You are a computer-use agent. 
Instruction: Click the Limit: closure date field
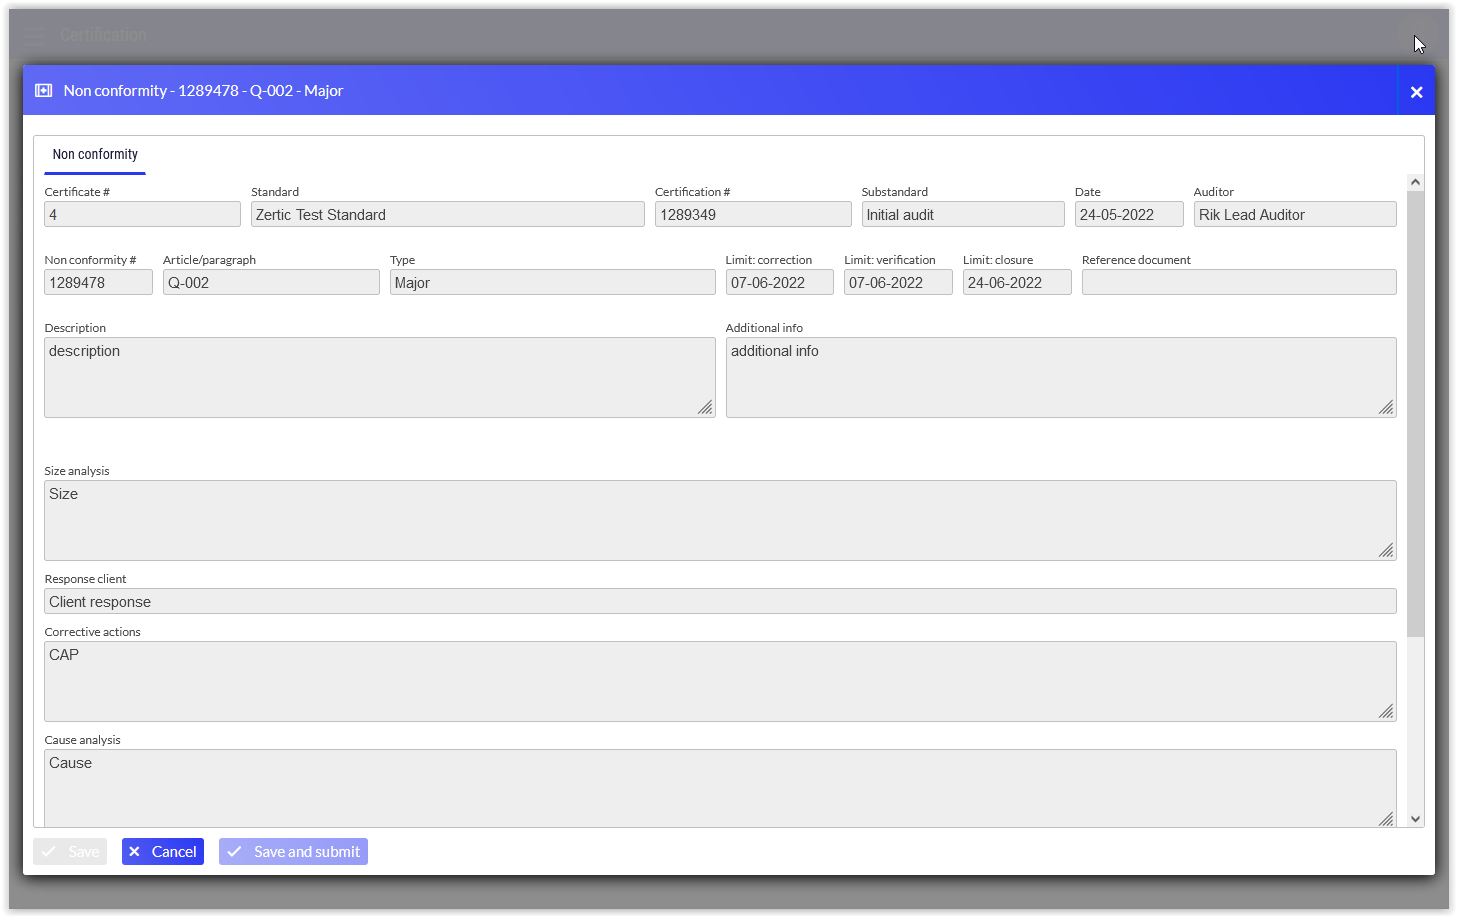[1016, 283]
